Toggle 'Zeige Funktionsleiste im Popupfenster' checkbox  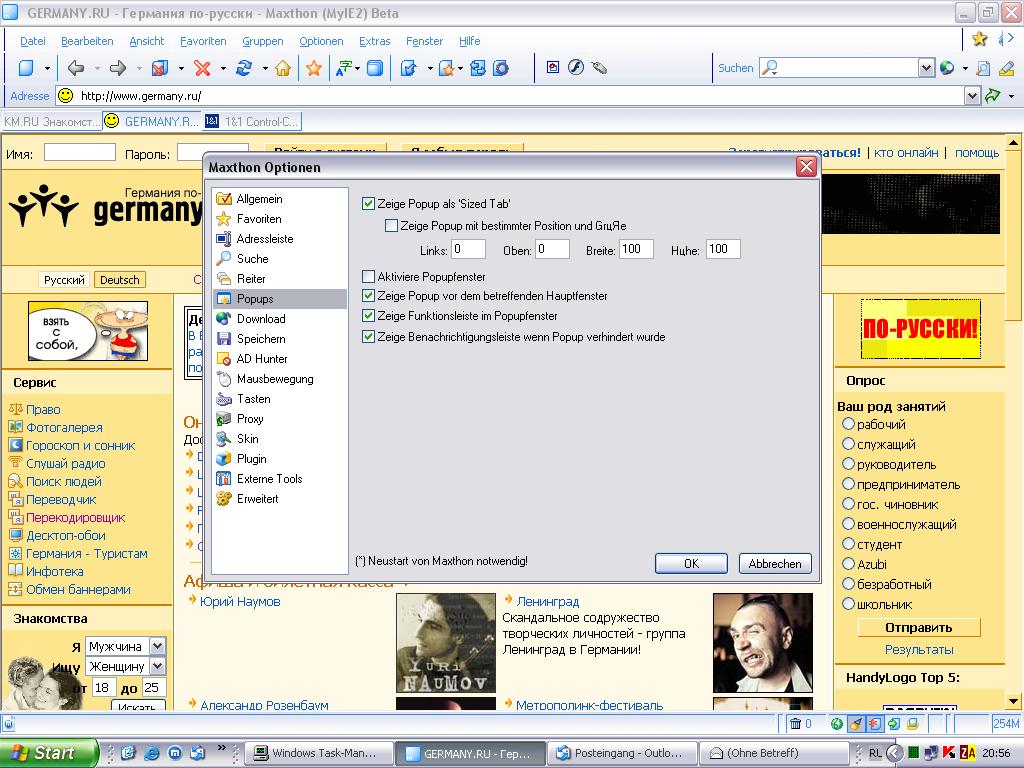(368, 316)
